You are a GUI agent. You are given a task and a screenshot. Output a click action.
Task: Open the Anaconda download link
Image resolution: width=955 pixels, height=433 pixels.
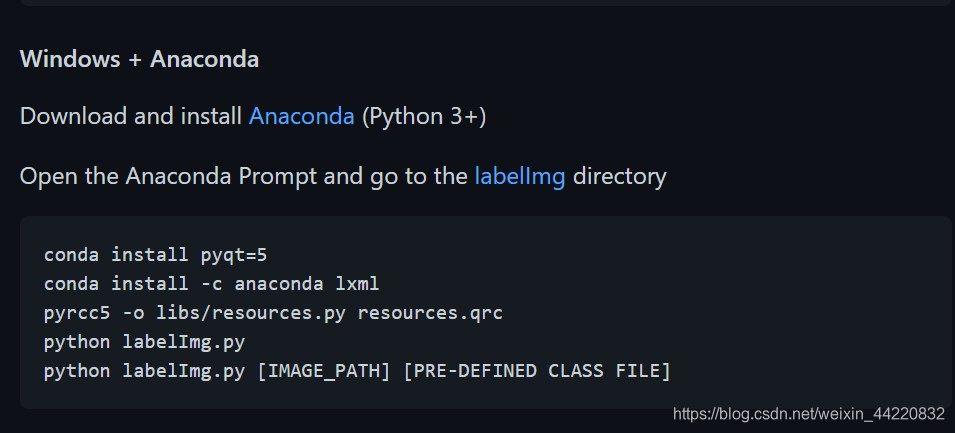click(x=301, y=116)
